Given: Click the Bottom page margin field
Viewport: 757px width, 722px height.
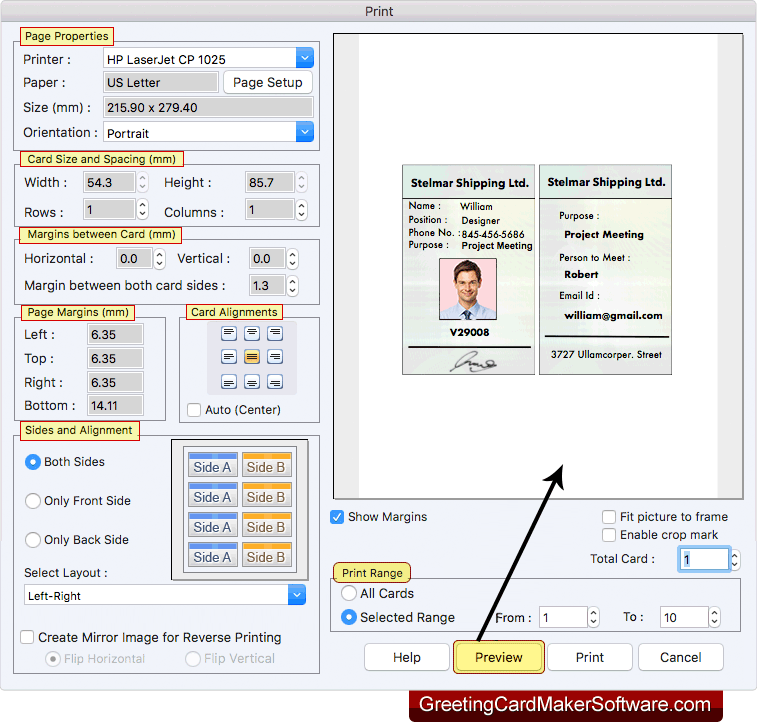Looking at the screenshot, I should [115, 405].
